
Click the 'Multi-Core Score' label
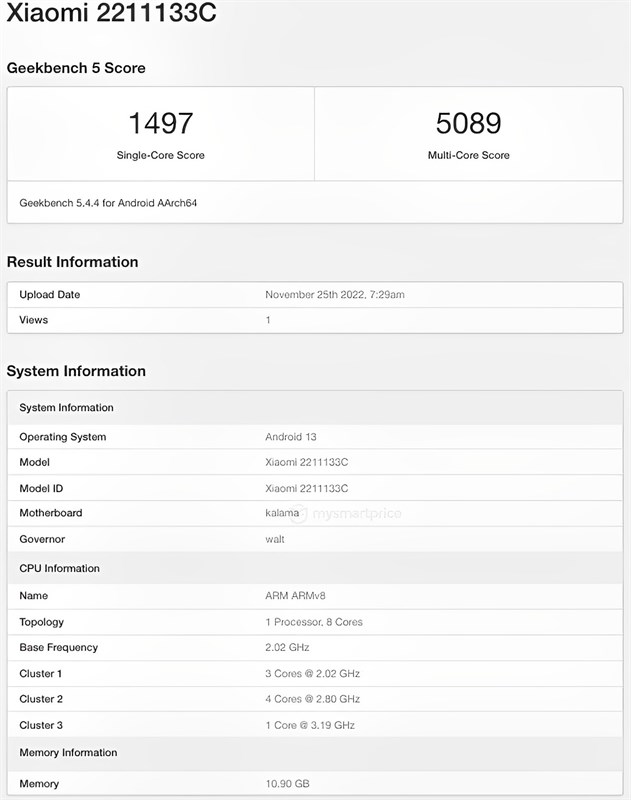pos(468,155)
